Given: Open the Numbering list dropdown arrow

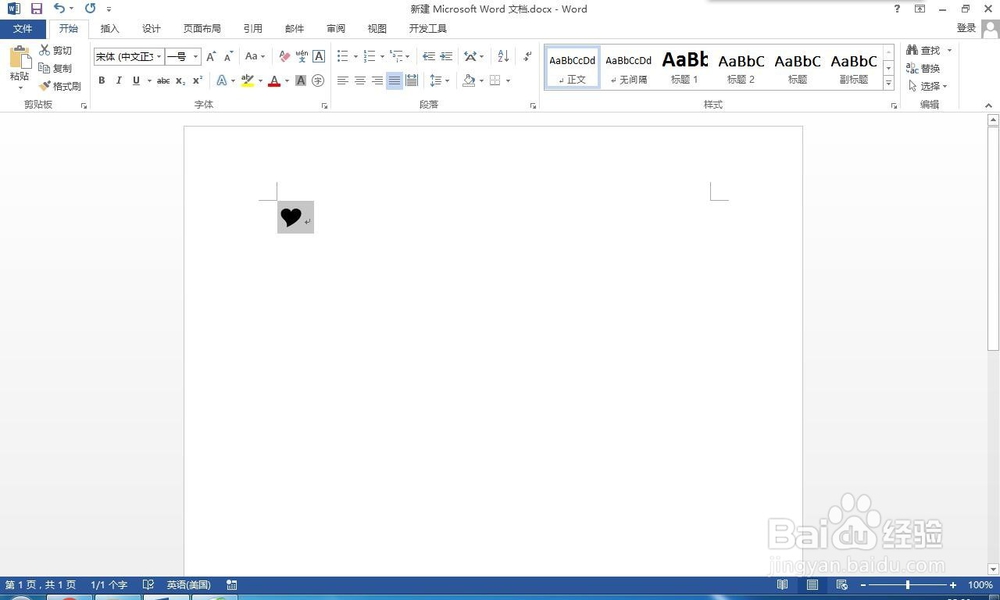Looking at the screenshot, I should point(383,57).
